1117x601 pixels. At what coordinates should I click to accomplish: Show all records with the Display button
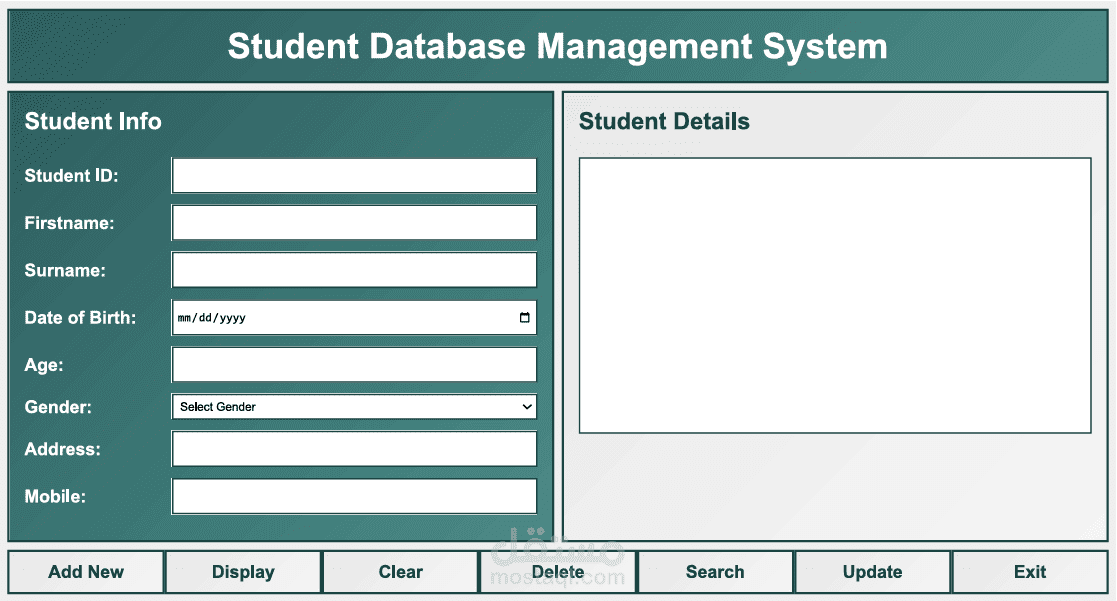(244, 572)
